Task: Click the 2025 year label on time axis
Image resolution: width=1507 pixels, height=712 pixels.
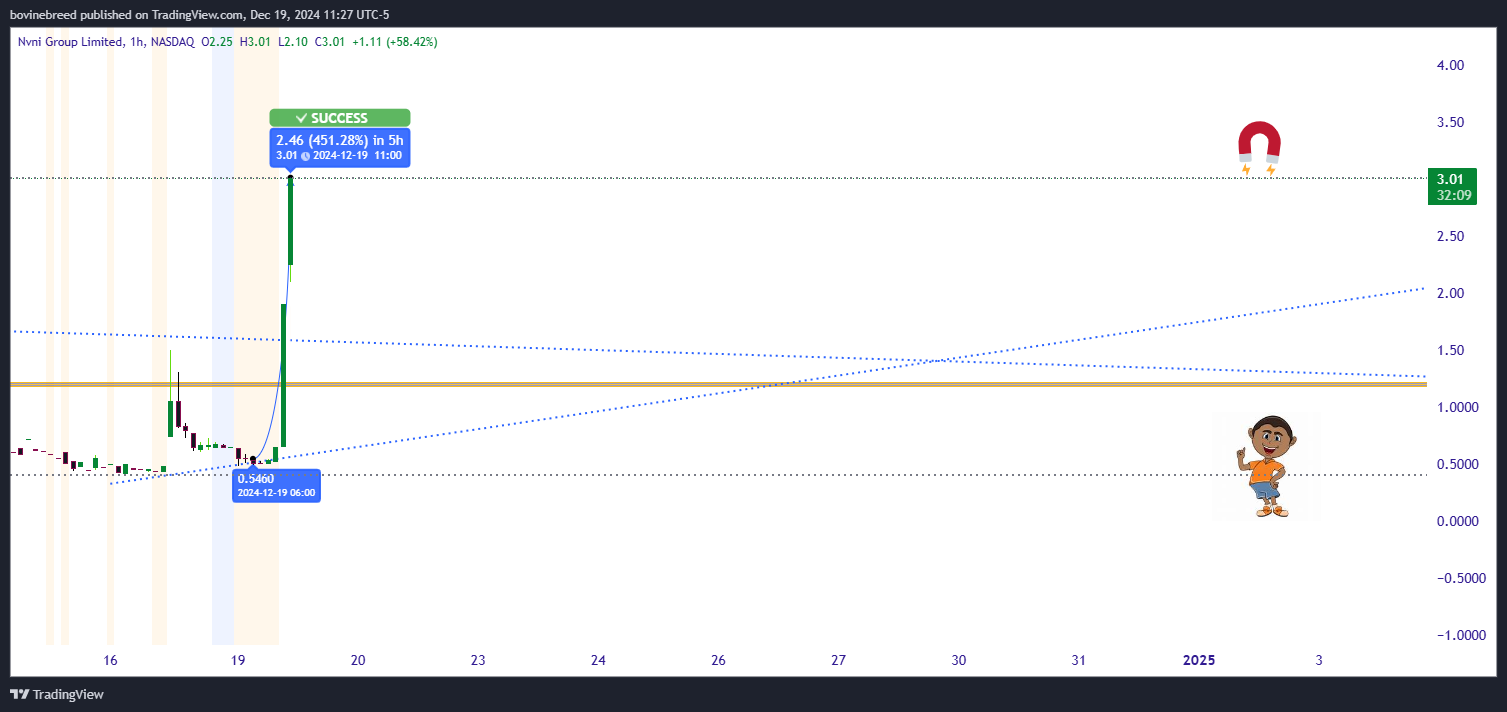Action: click(1199, 660)
